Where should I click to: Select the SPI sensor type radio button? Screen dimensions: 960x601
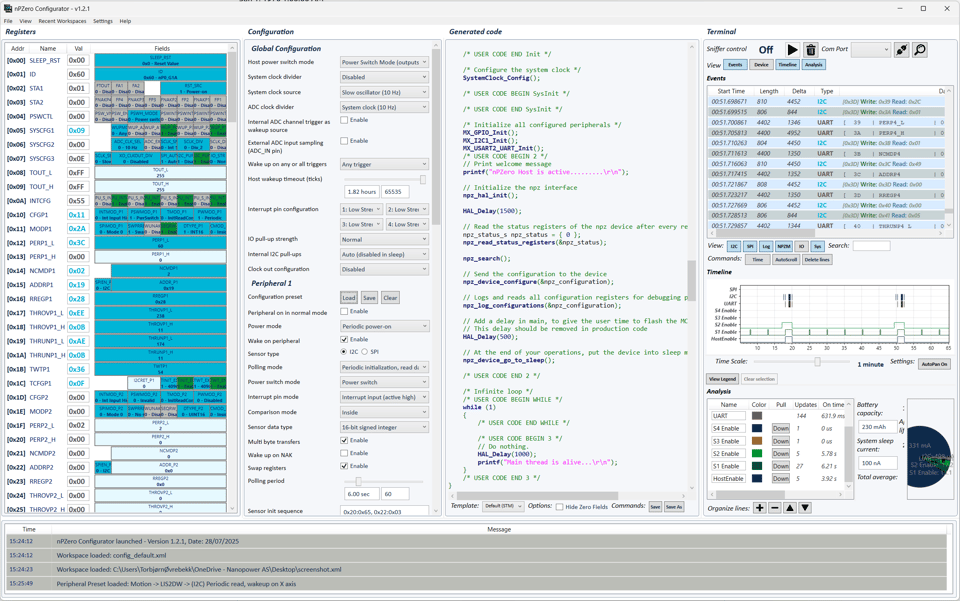pos(364,352)
